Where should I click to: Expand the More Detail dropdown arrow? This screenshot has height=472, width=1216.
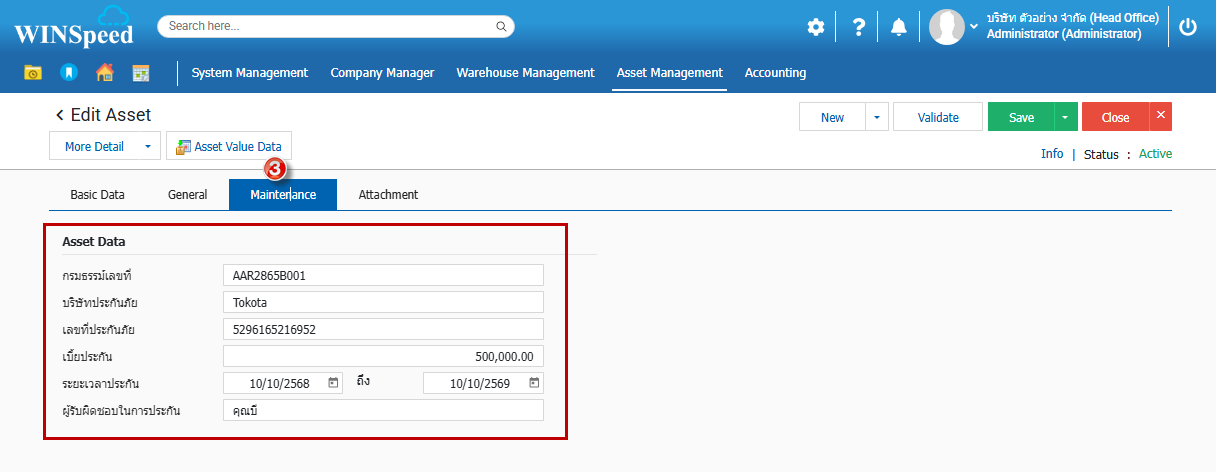(x=147, y=147)
